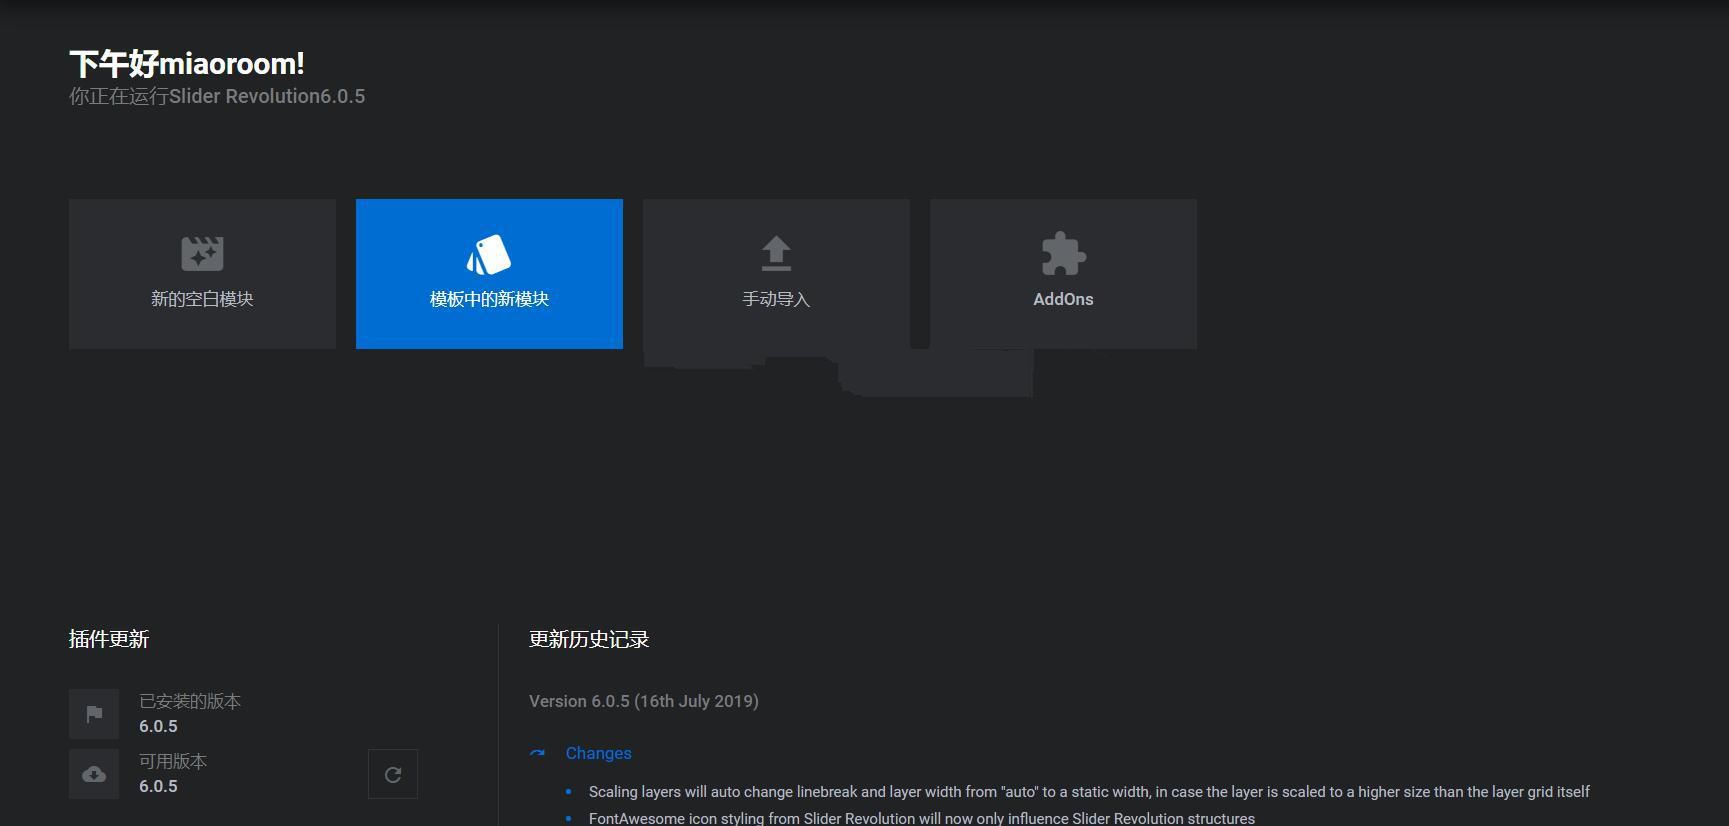The width and height of the screenshot is (1729, 826).
Task: Click the film-sparkle icon for new blank module
Action: click(202, 254)
